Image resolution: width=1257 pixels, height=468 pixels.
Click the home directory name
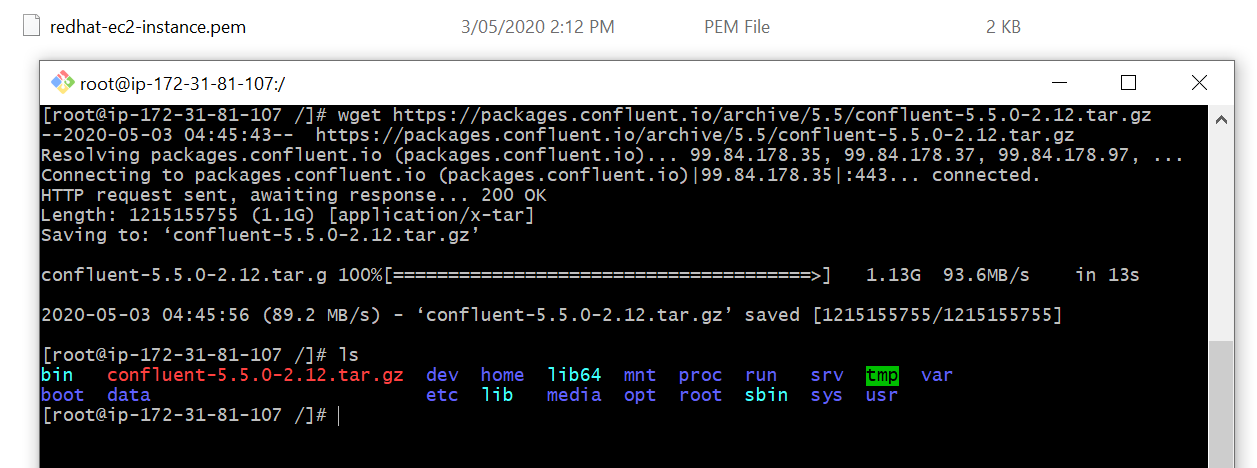(x=502, y=375)
